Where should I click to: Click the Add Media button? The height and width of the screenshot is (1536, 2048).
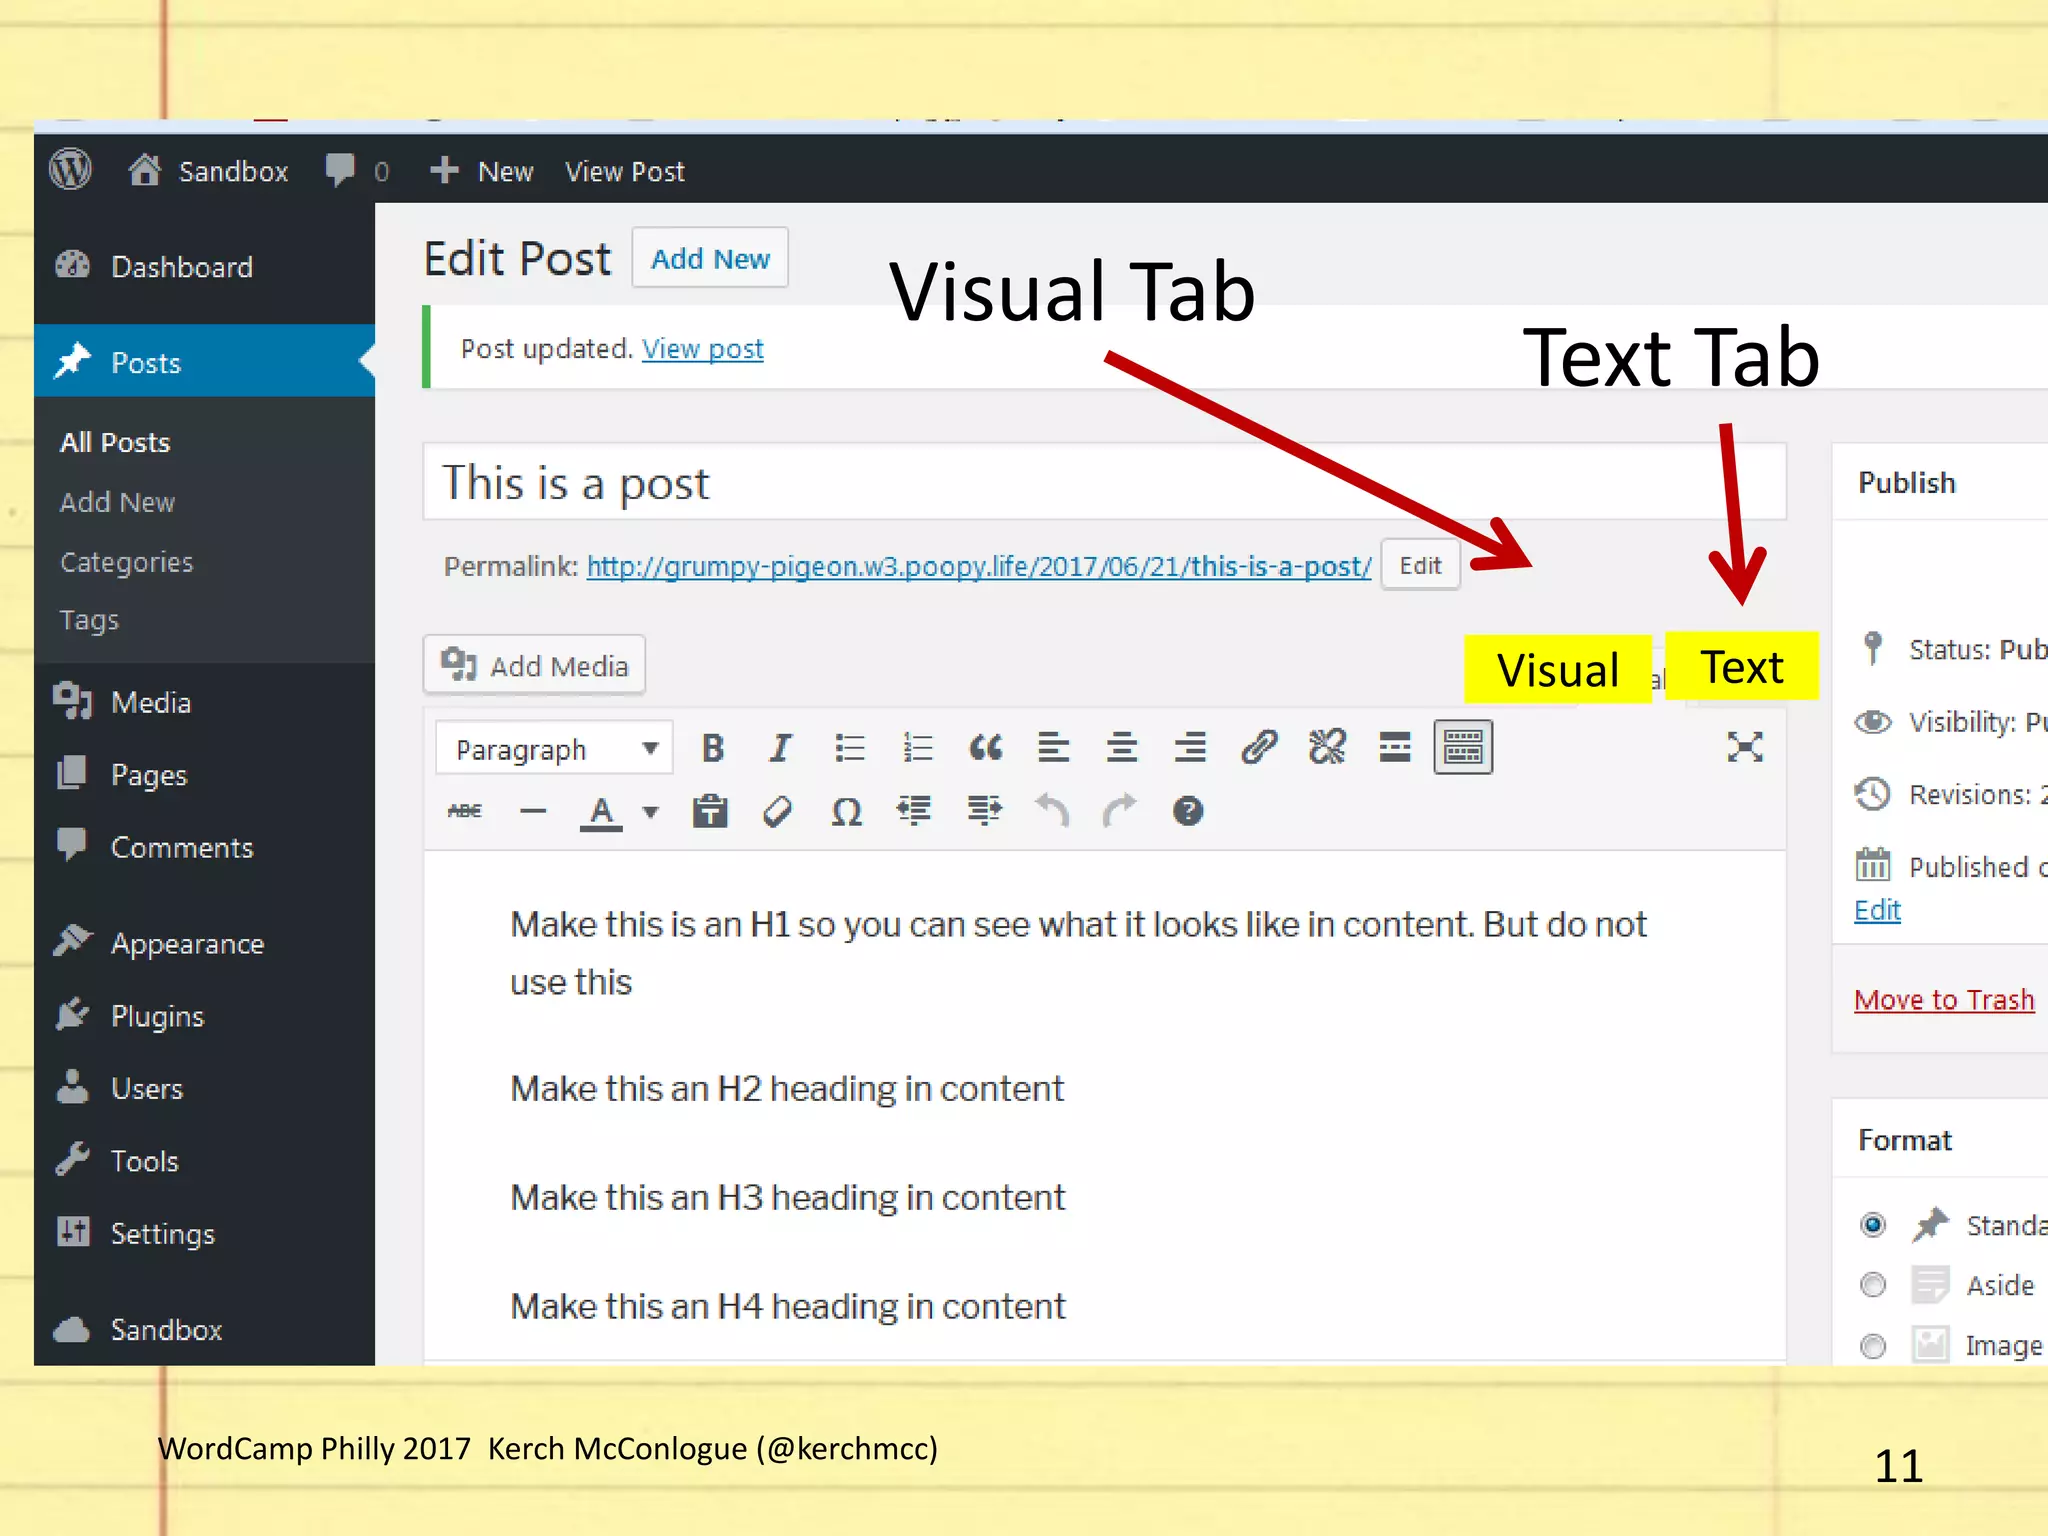534,665
